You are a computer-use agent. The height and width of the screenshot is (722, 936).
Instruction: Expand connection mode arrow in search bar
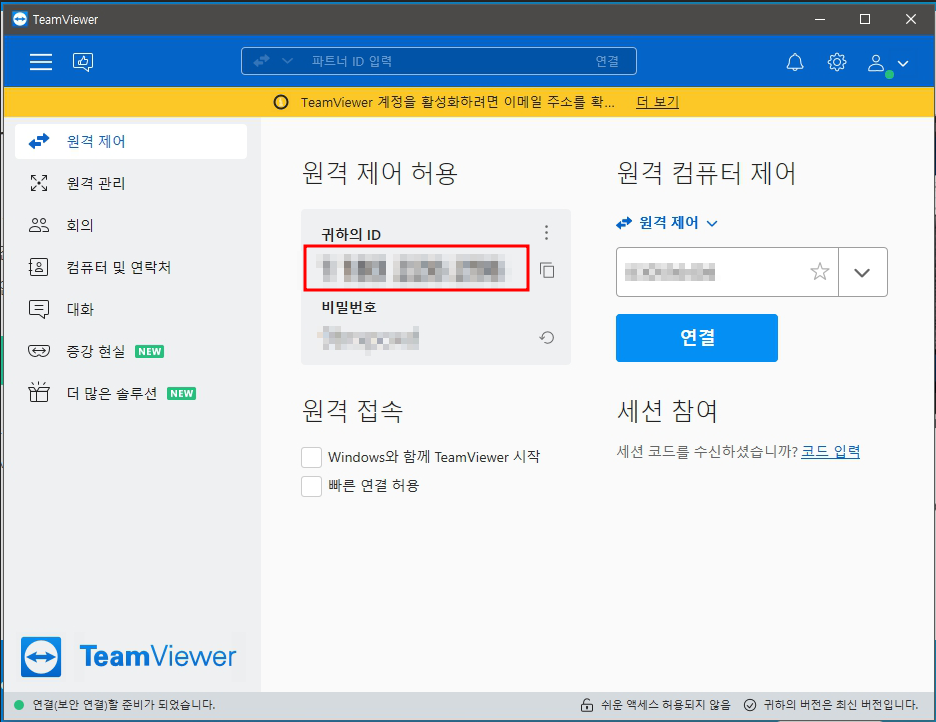pos(287,61)
